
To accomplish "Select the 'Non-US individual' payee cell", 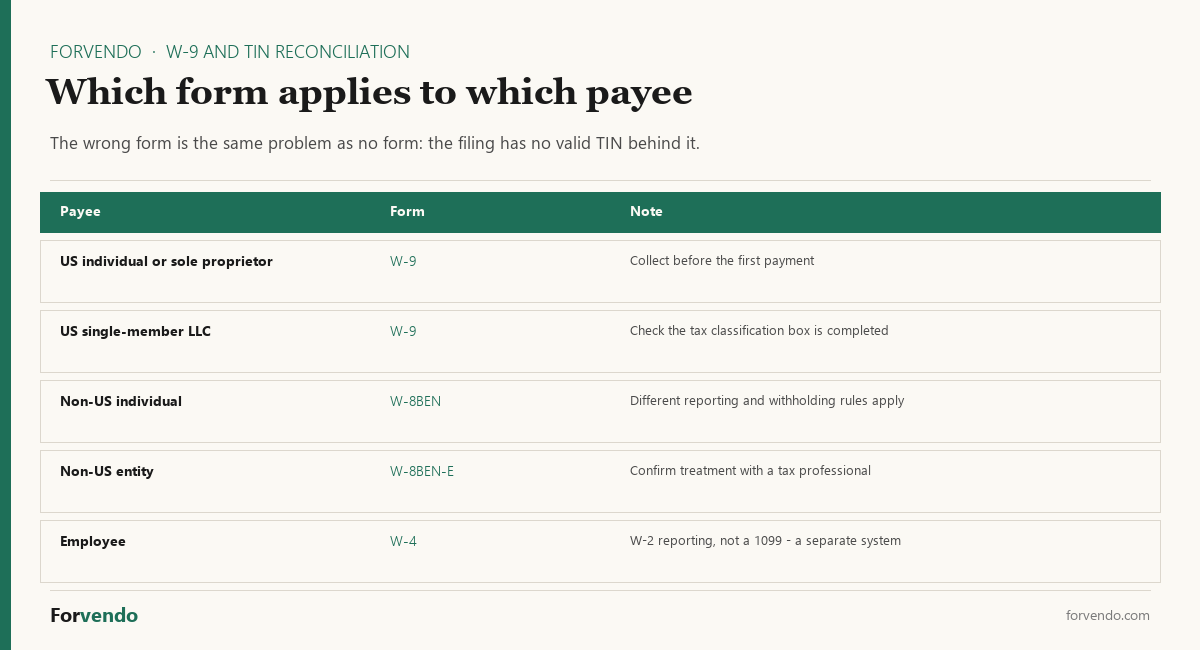I will [121, 401].
